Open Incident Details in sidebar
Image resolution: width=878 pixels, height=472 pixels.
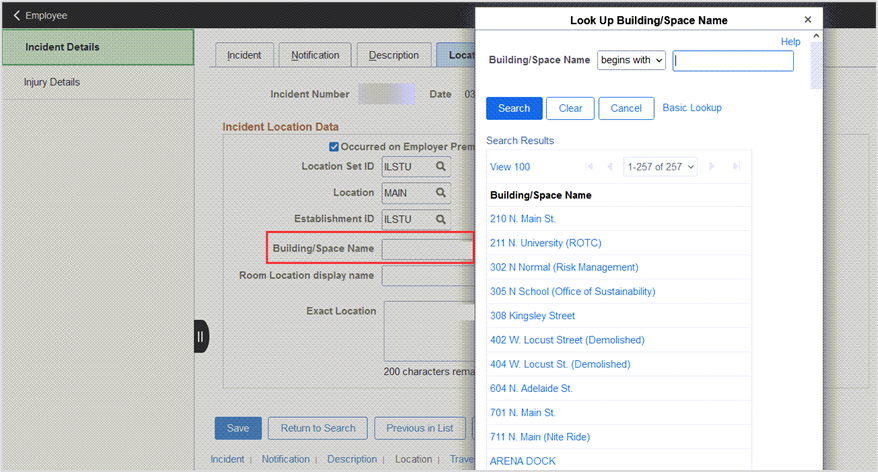point(98,47)
